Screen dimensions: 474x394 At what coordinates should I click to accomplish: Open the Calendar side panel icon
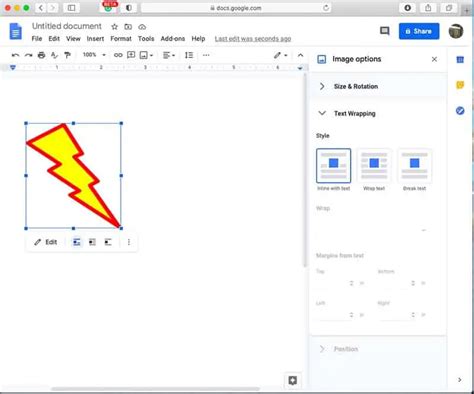click(460, 60)
